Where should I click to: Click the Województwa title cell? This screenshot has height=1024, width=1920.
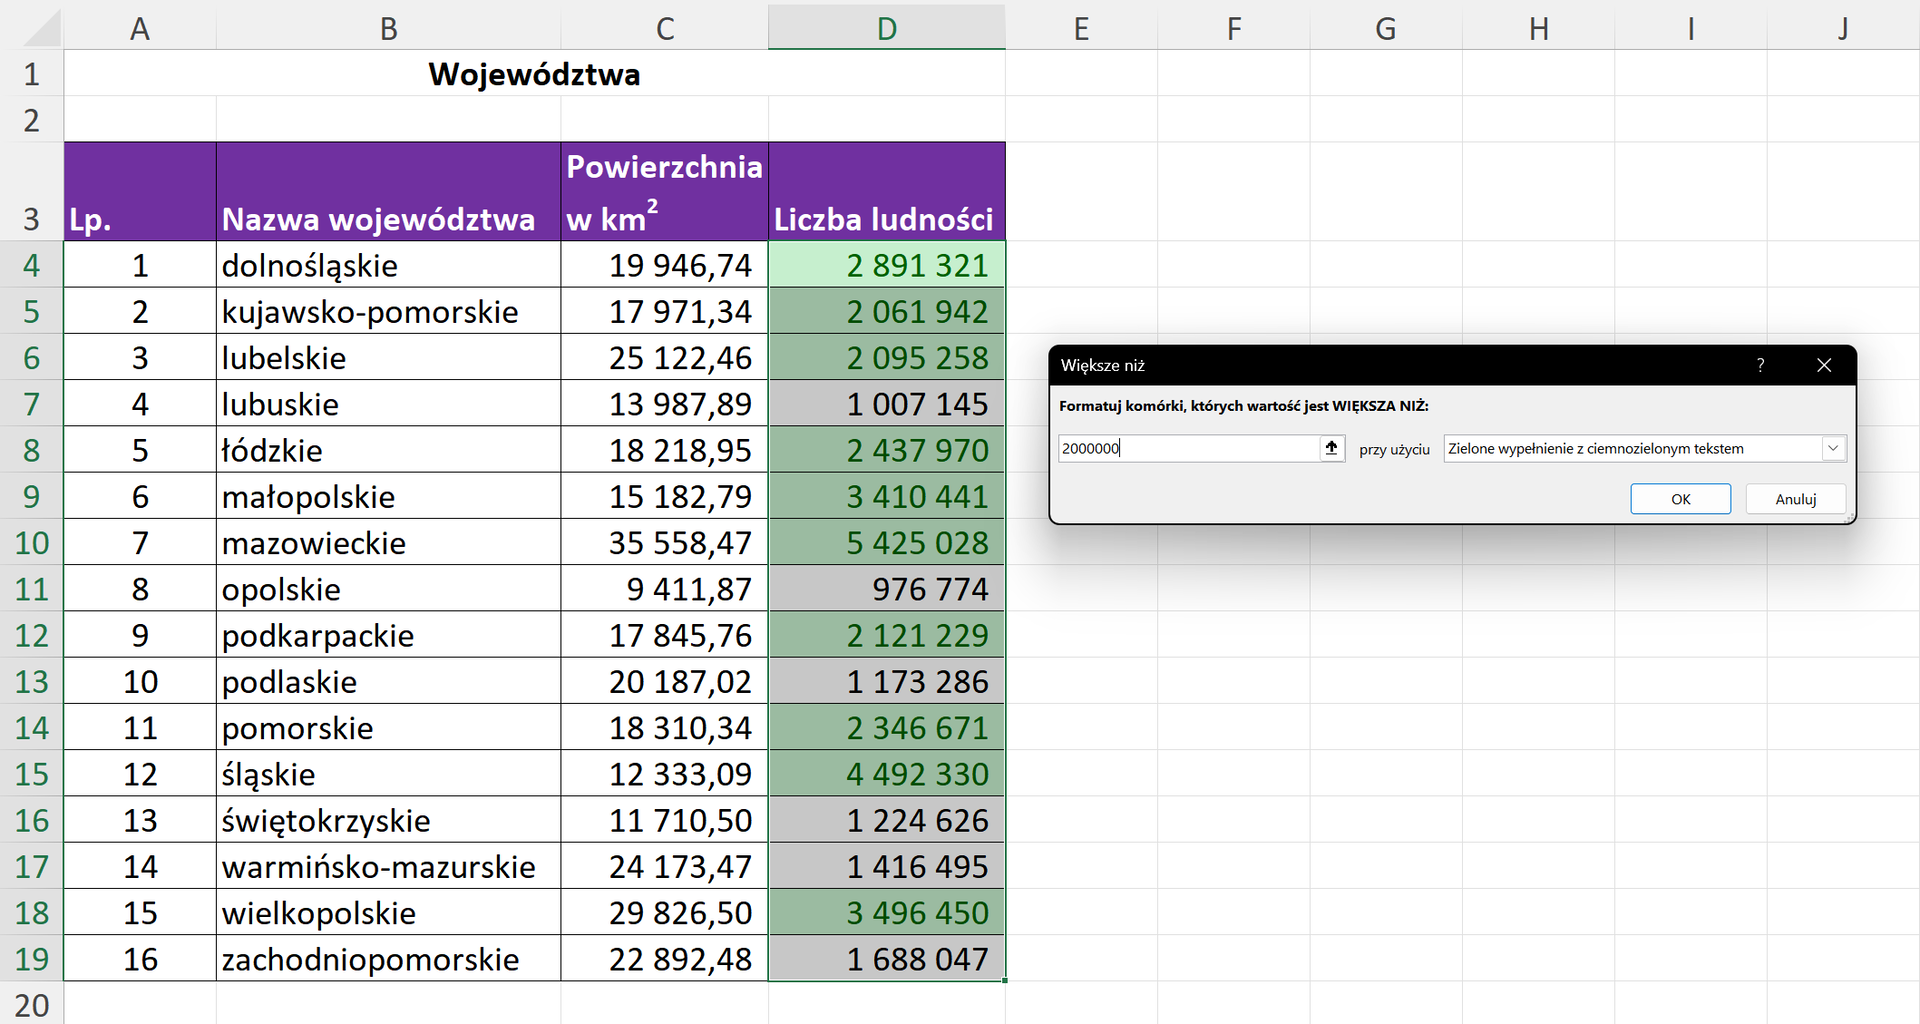tap(534, 74)
